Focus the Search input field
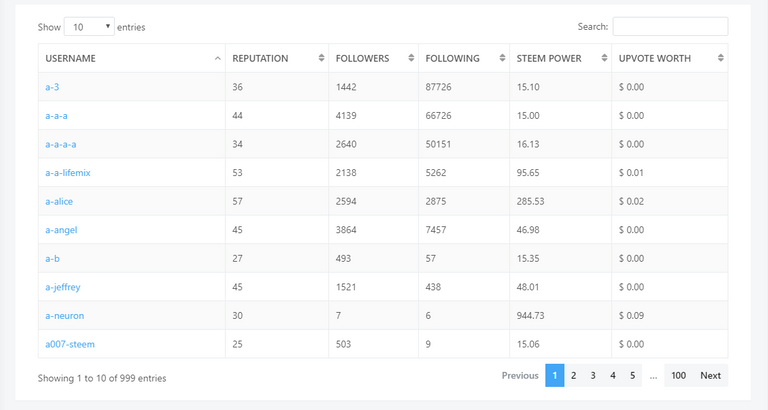The height and width of the screenshot is (410, 768). point(670,26)
